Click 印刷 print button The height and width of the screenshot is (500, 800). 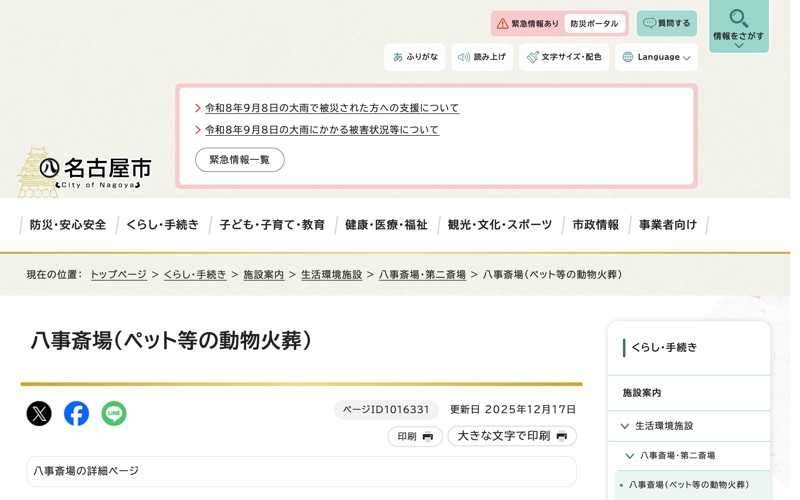coord(415,436)
